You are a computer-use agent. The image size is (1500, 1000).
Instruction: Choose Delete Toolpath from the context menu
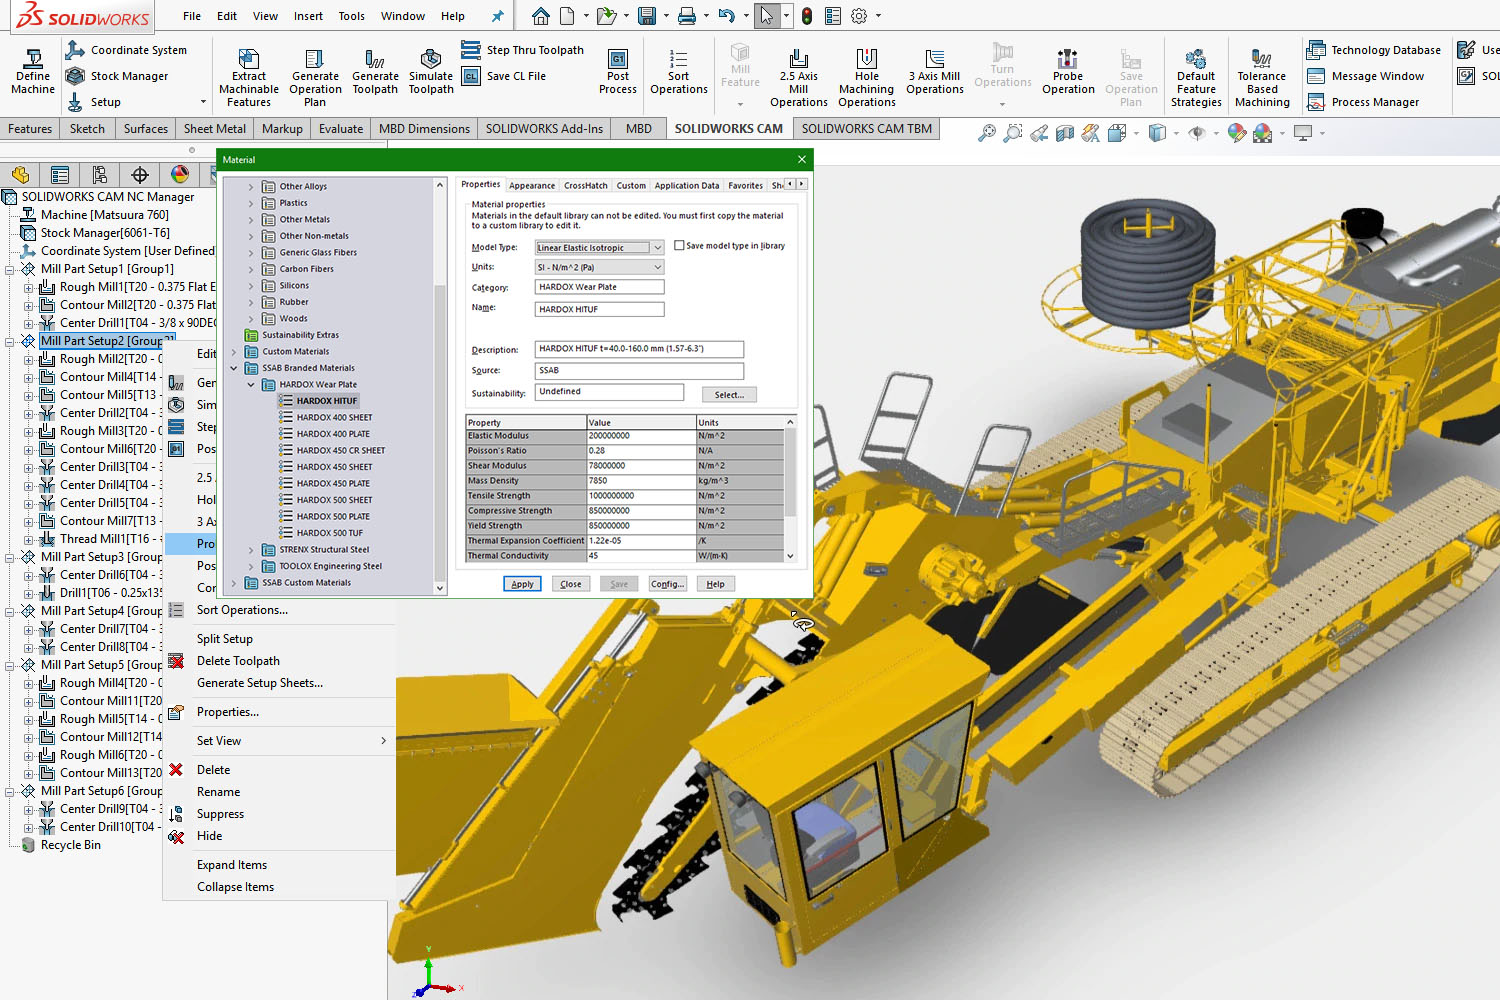(x=237, y=660)
